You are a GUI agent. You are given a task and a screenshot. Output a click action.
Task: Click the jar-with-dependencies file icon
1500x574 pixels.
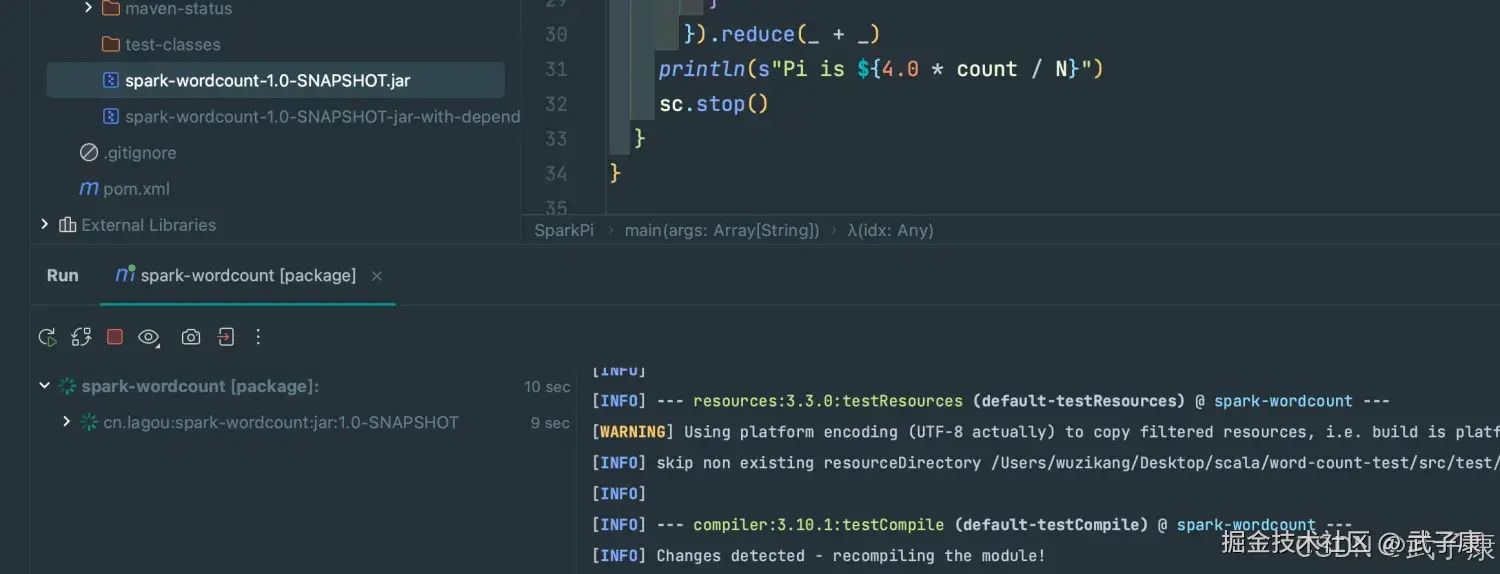(111, 117)
